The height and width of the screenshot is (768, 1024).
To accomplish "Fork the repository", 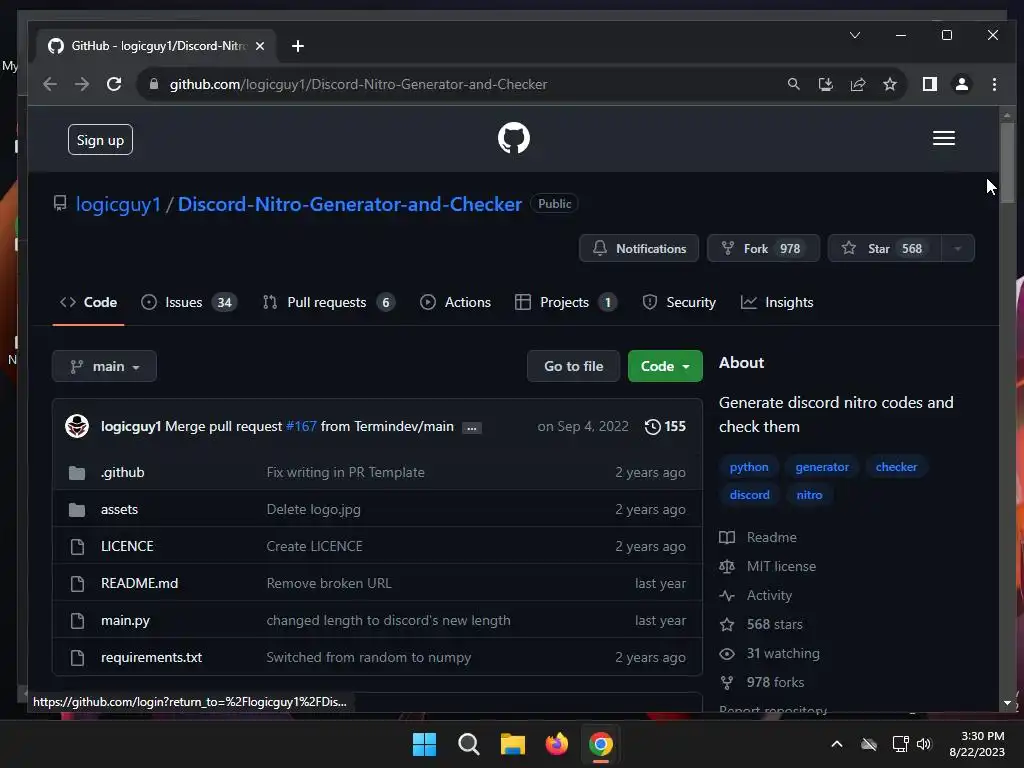I will pyautogui.click(x=763, y=249).
